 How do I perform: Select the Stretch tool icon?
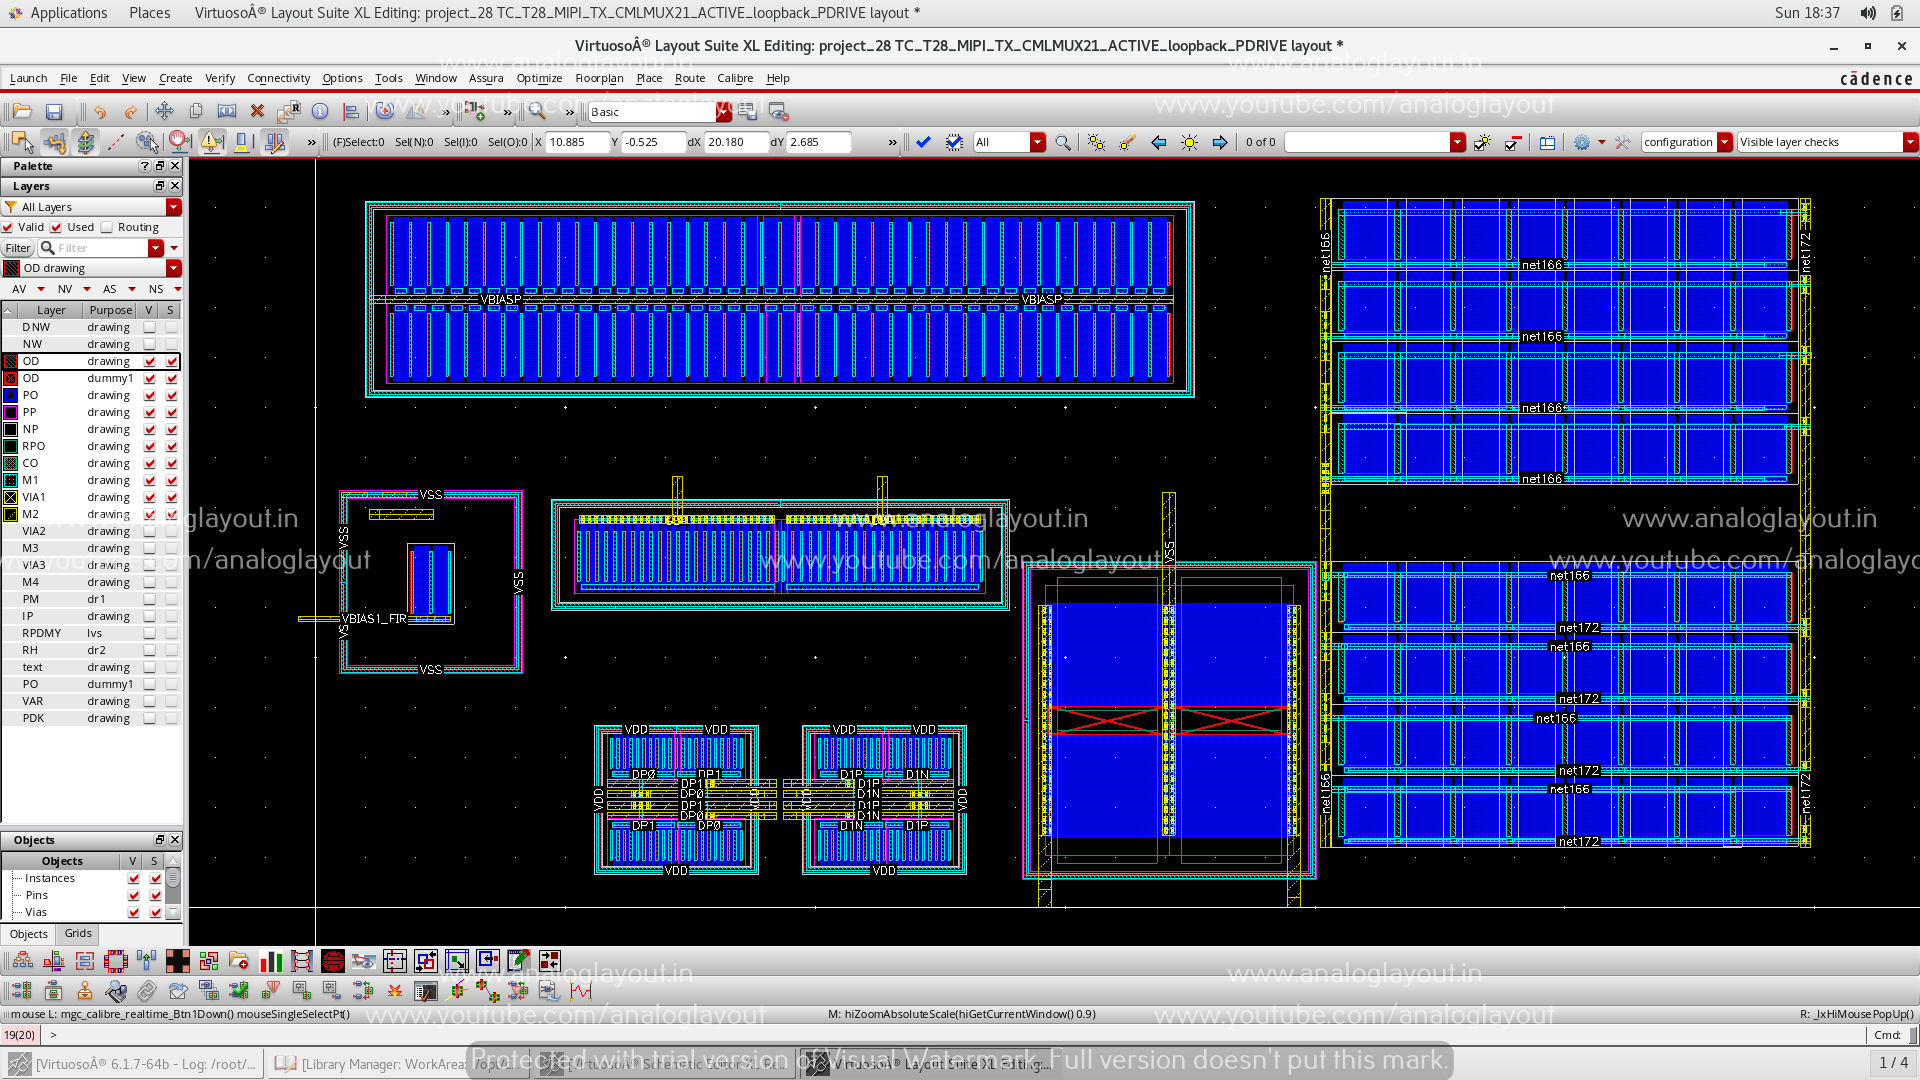tap(227, 111)
